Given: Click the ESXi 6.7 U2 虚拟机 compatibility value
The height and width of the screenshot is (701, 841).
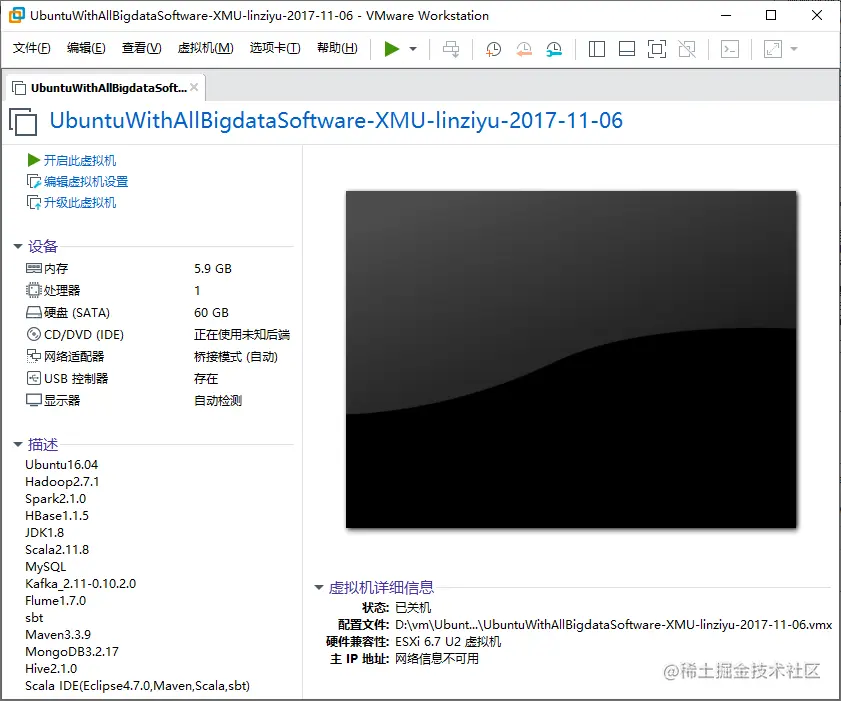Looking at the screenshot, I should click(448, 641).
